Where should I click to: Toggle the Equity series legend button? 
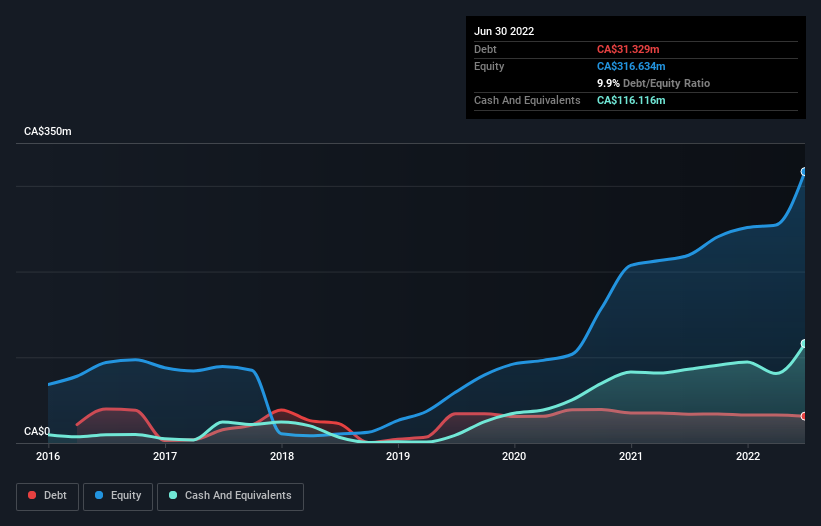[x=118, y=496]
